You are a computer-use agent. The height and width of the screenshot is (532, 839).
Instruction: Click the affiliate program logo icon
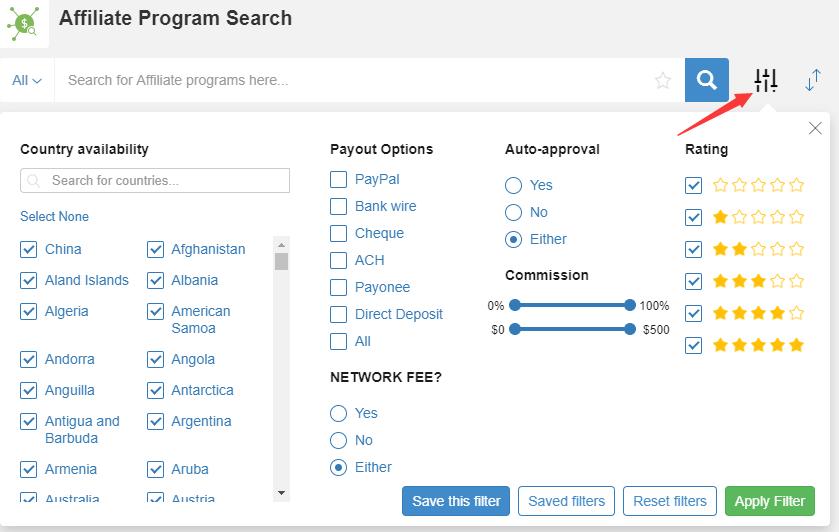(22, 24)
